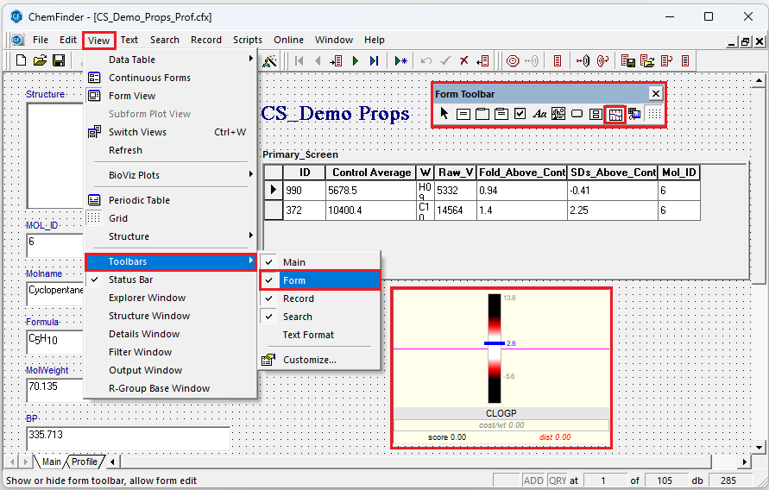The height and width of the screenshot is (490, 769).
Task: Select the picture tool in Form Toolbar
Action: pos(558,114)
